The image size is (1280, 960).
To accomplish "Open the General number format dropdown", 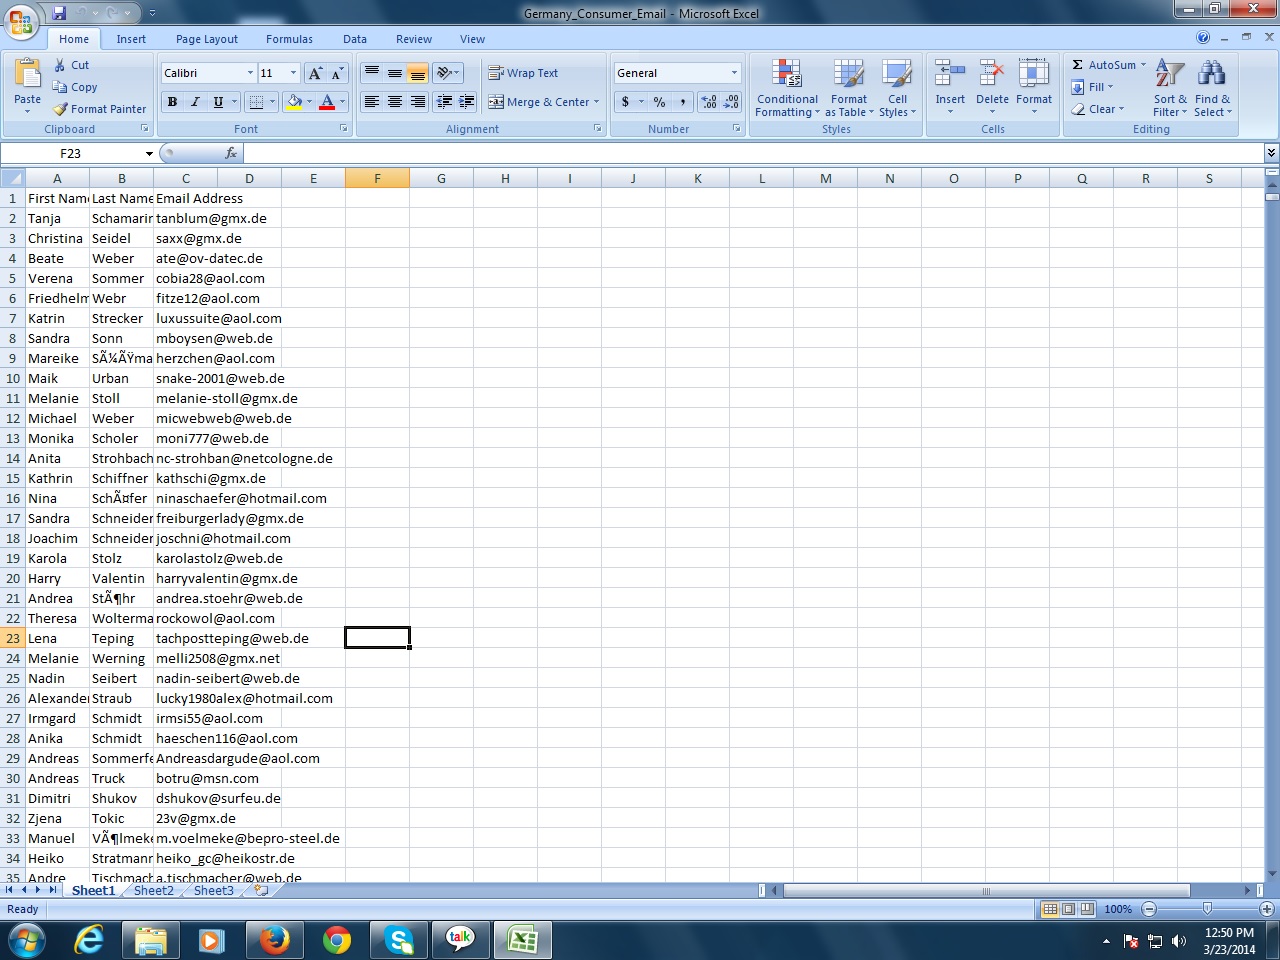I will coord(734,73).
